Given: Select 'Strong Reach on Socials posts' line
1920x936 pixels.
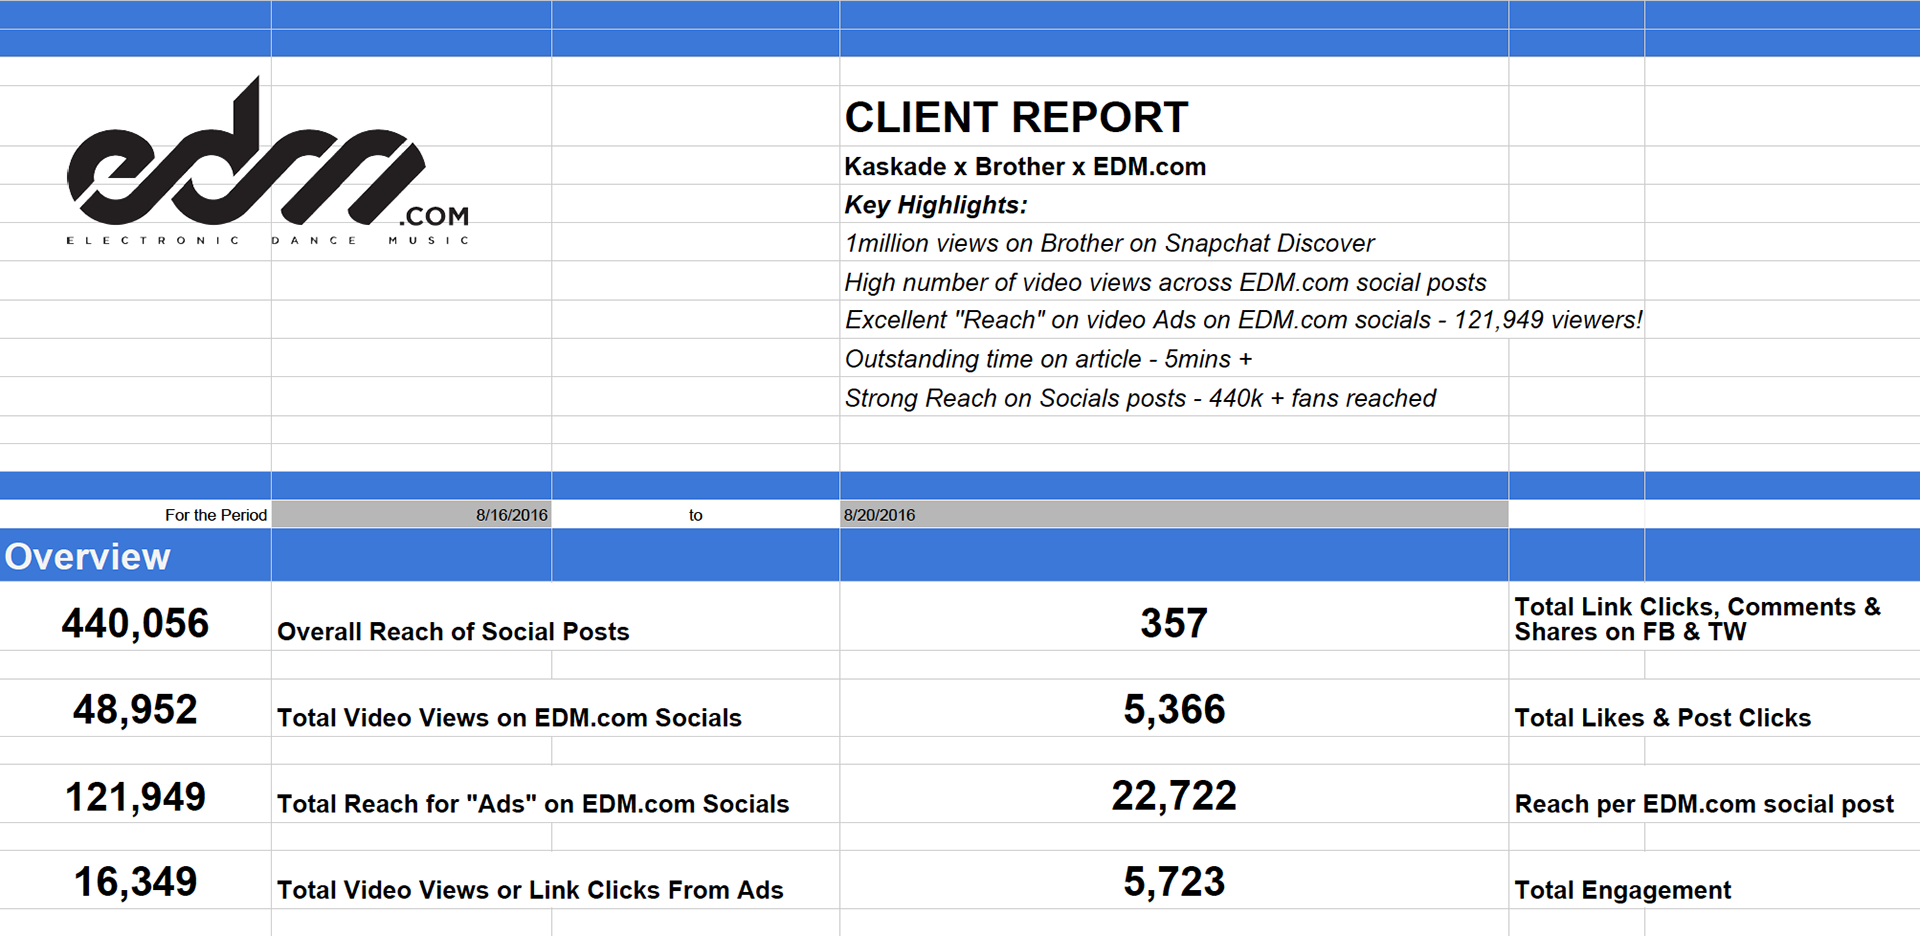Looking at the screenshot, I should click(x=1140, y=398).
